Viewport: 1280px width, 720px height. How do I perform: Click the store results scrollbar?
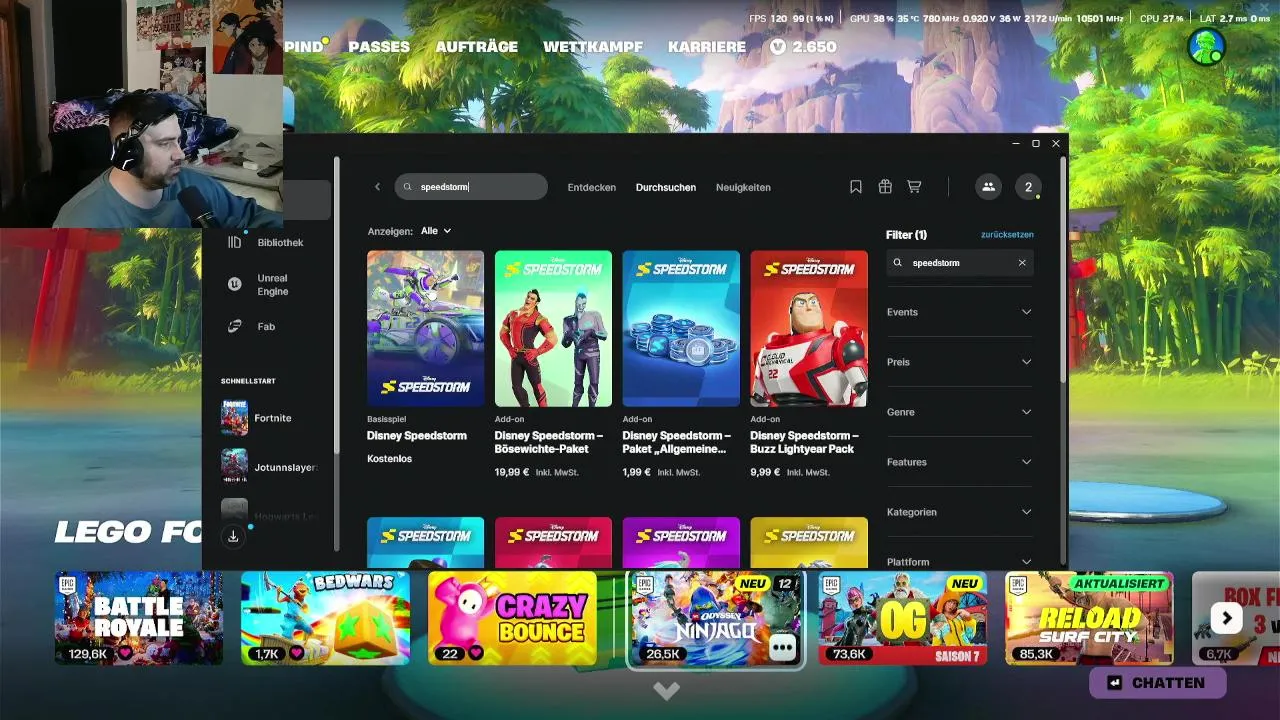[x=1062, y=270]
